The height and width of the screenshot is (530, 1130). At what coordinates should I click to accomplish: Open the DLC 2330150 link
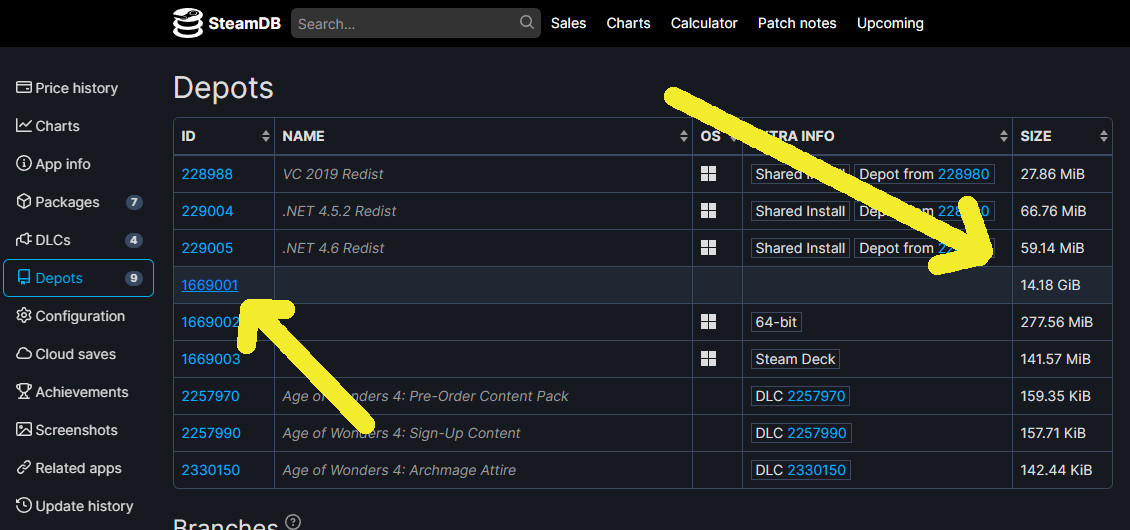pos(817,470)
